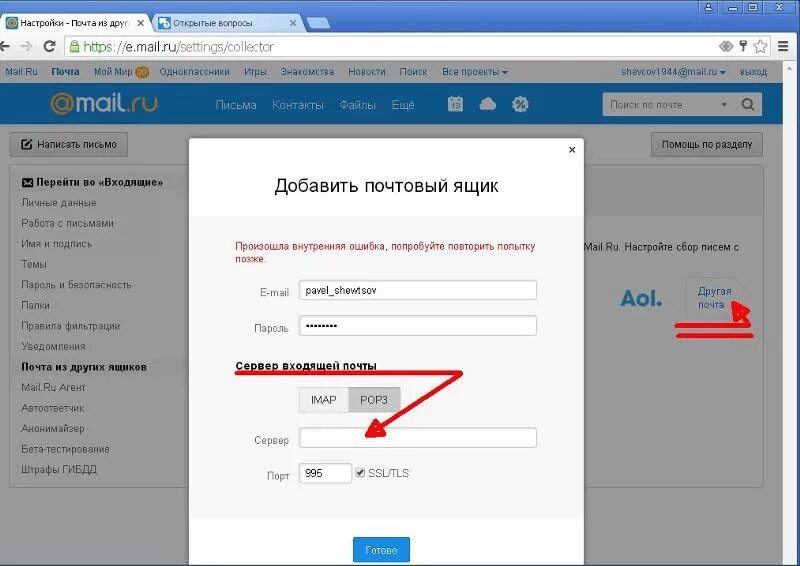This screenshot has width=800, height=566.
Task: Open Игры link
Action: coord(255,72)
